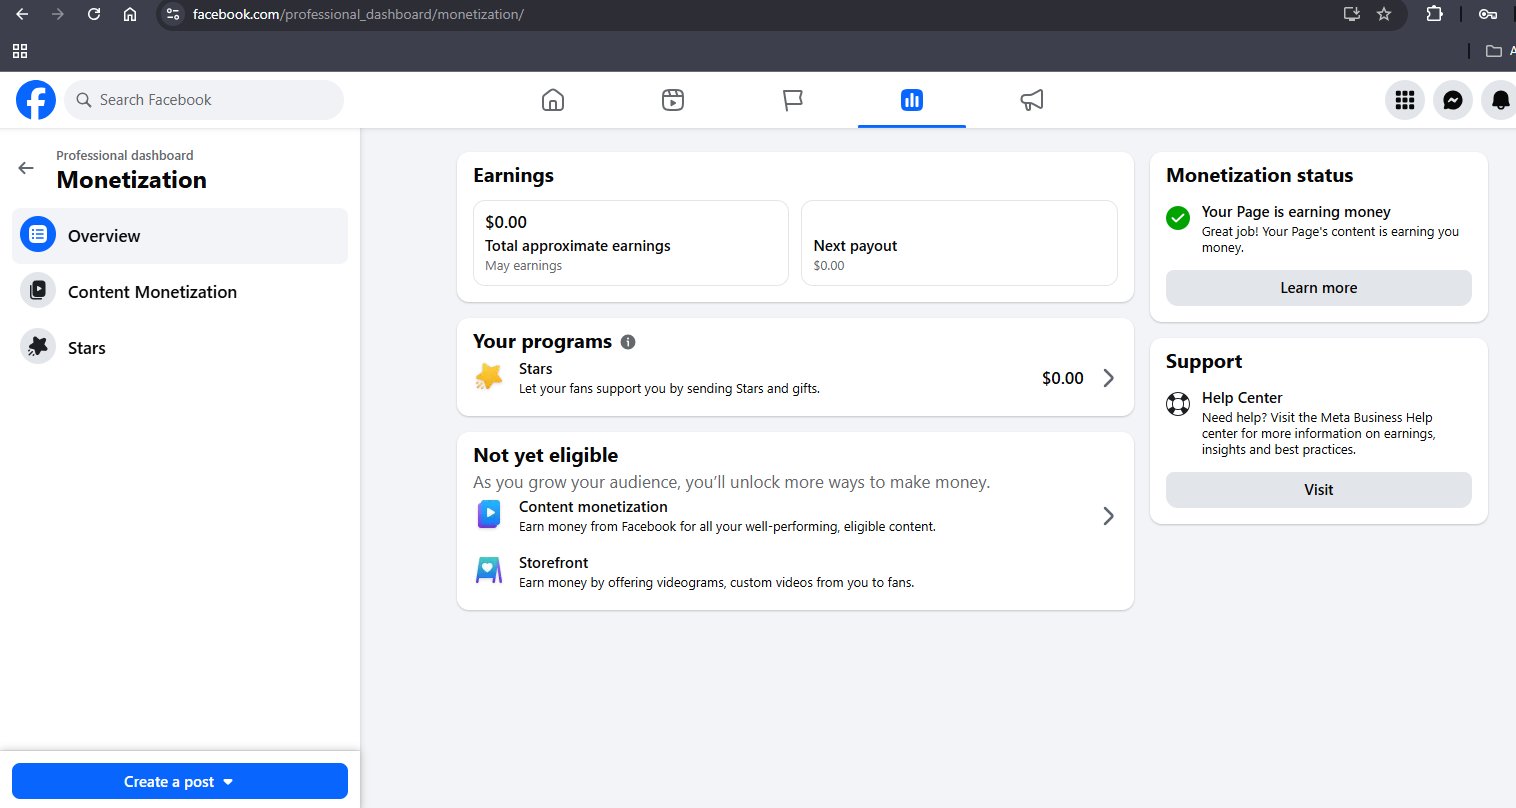Image resolution: width=1516 pixels, height=808 pixels.
Task: View site information icon in address bar
Action: coord(173,14)
